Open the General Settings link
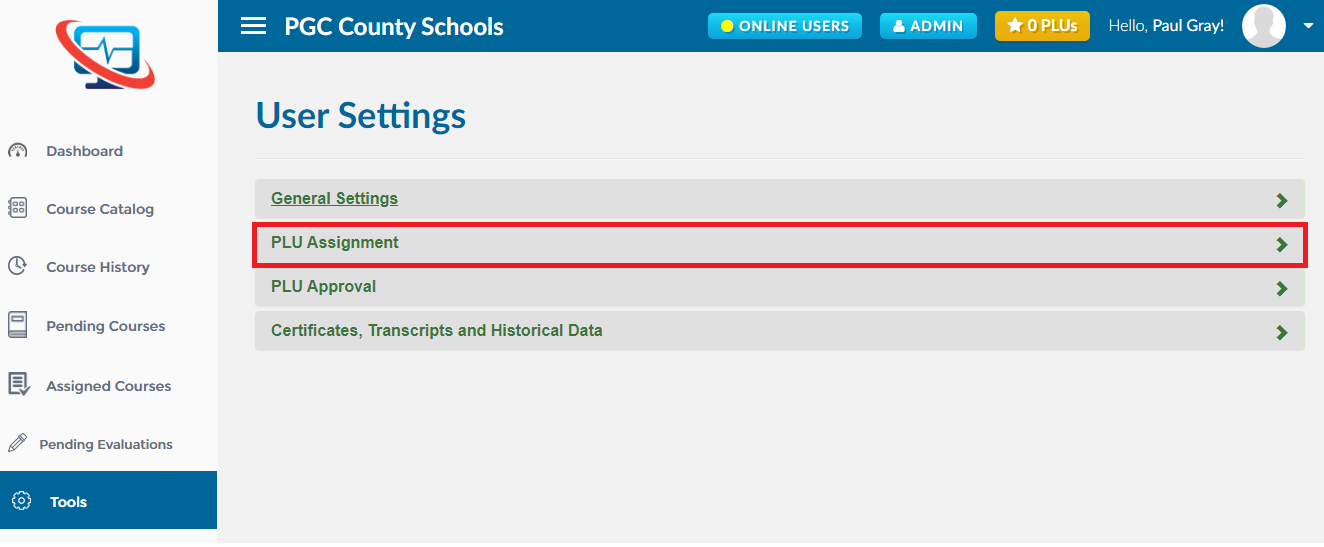 334,198
